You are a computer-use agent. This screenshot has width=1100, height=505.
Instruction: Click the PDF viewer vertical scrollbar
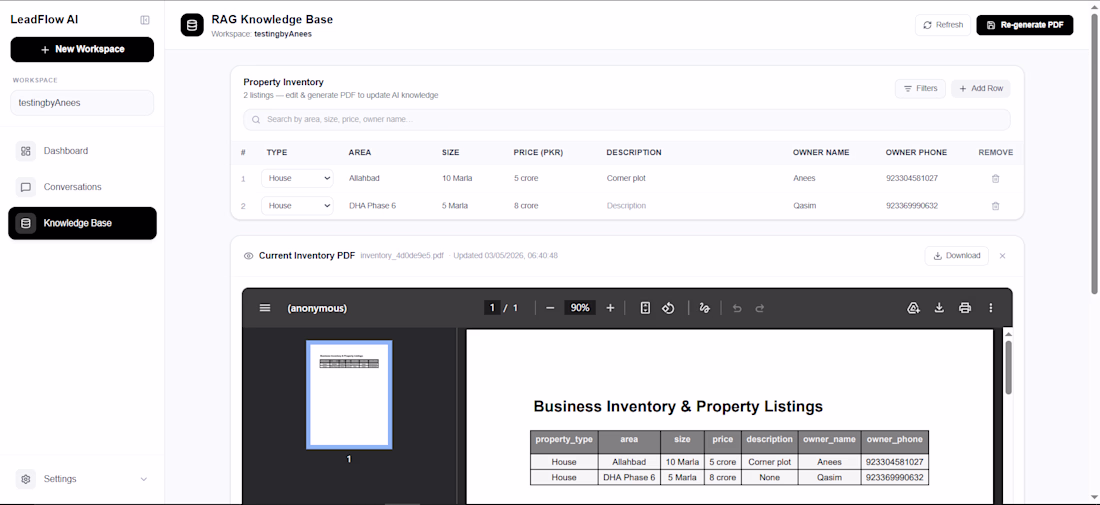coord(1008,367)
